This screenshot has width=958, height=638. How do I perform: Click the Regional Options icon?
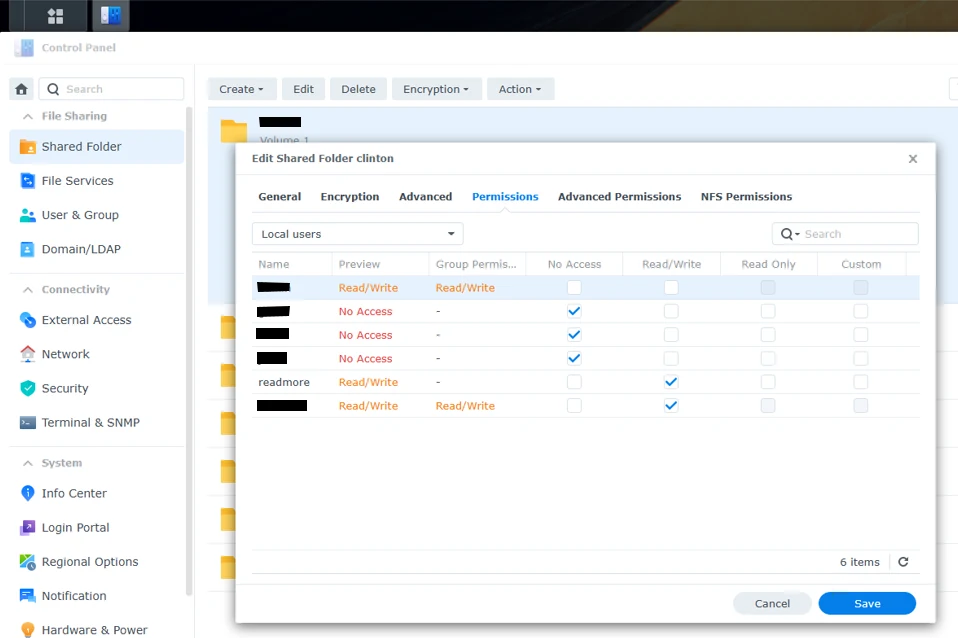click(27, 562)
